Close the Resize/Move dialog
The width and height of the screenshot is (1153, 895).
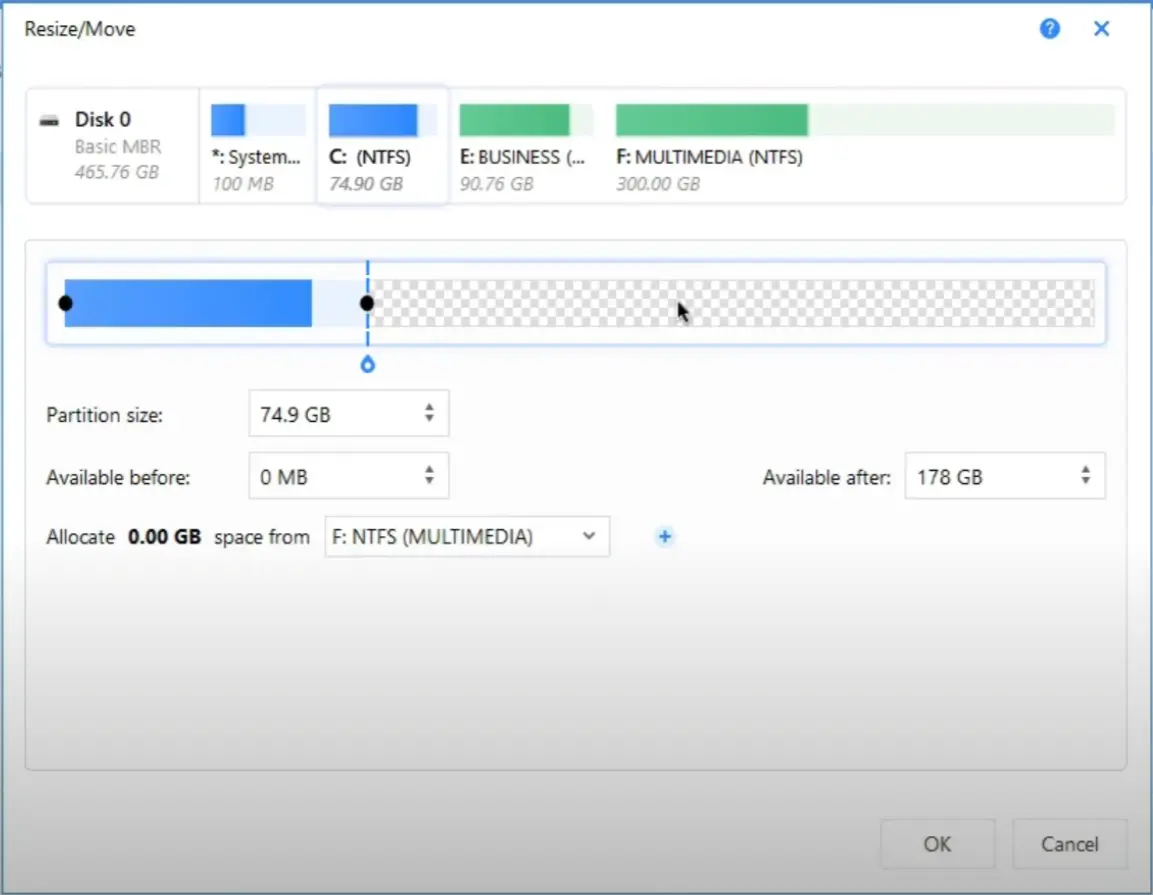[1101, 28]
